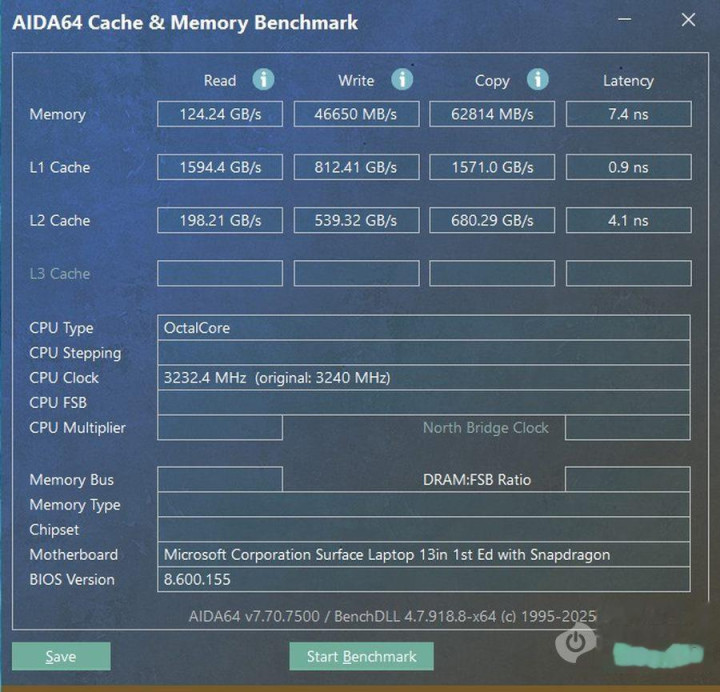Click the empty L3 Cache Read field

pos(220,274)
